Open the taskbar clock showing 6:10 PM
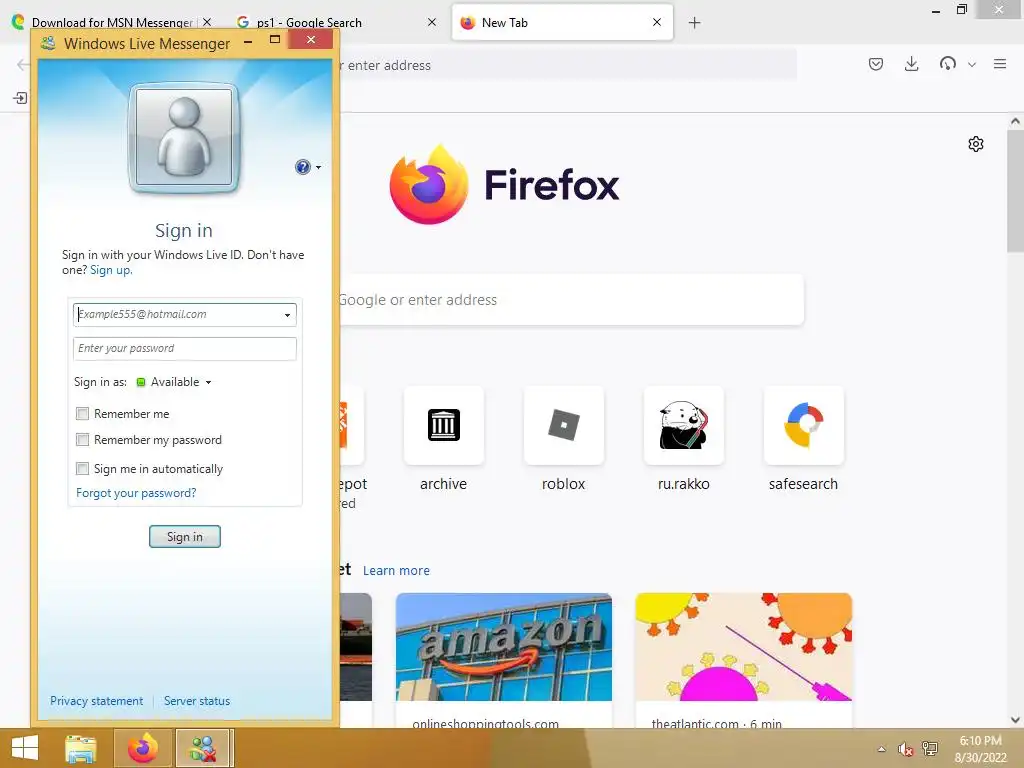The width and height of the screenshot is (1024, 768). click(980, 749)
